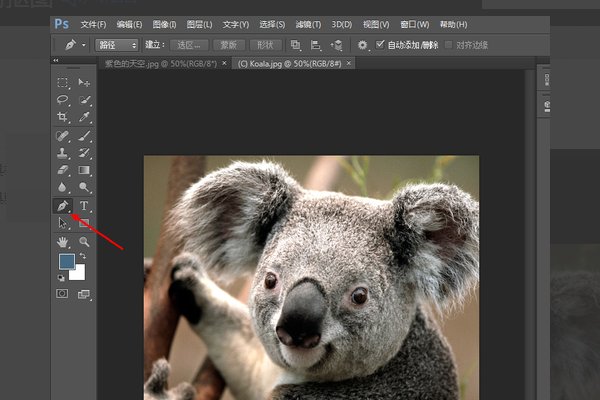
Task: Close the Koala.jpg tab
Action: 349,63
